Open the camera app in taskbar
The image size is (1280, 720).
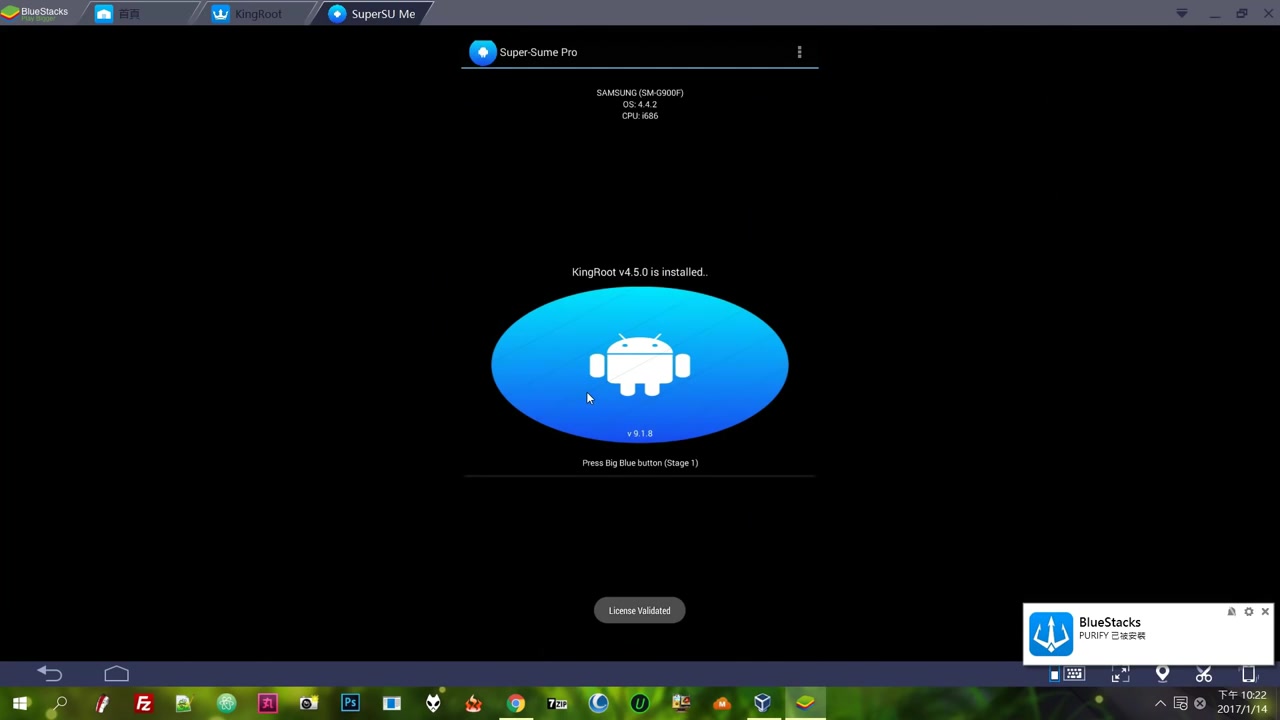(308, 704)
